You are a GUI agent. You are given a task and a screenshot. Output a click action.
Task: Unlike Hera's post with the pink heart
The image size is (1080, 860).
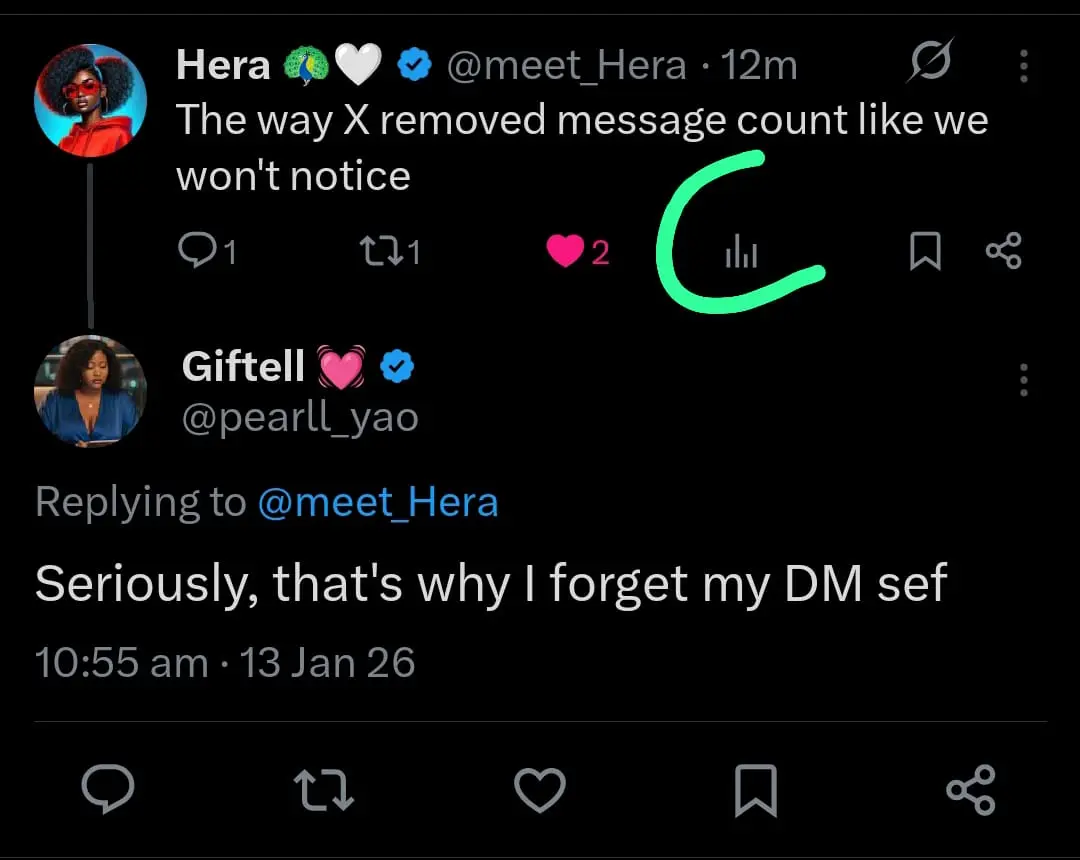point(565,251)
